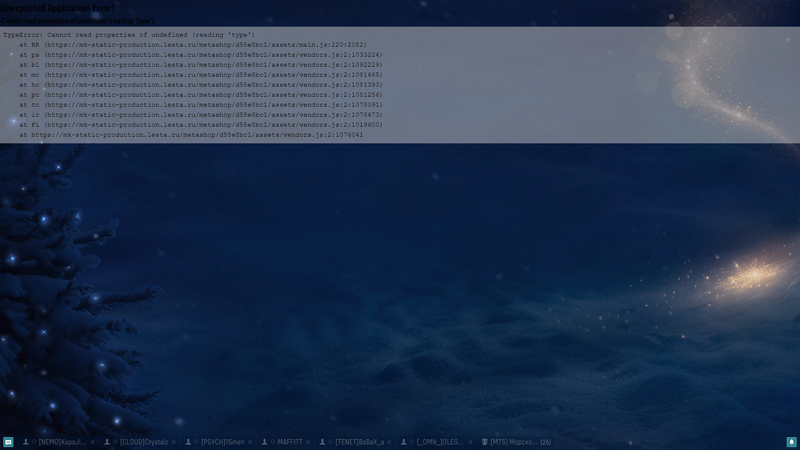Open the [MTS] clan chat tab
The height and width of the screenshot is (450, 800).
514,441
